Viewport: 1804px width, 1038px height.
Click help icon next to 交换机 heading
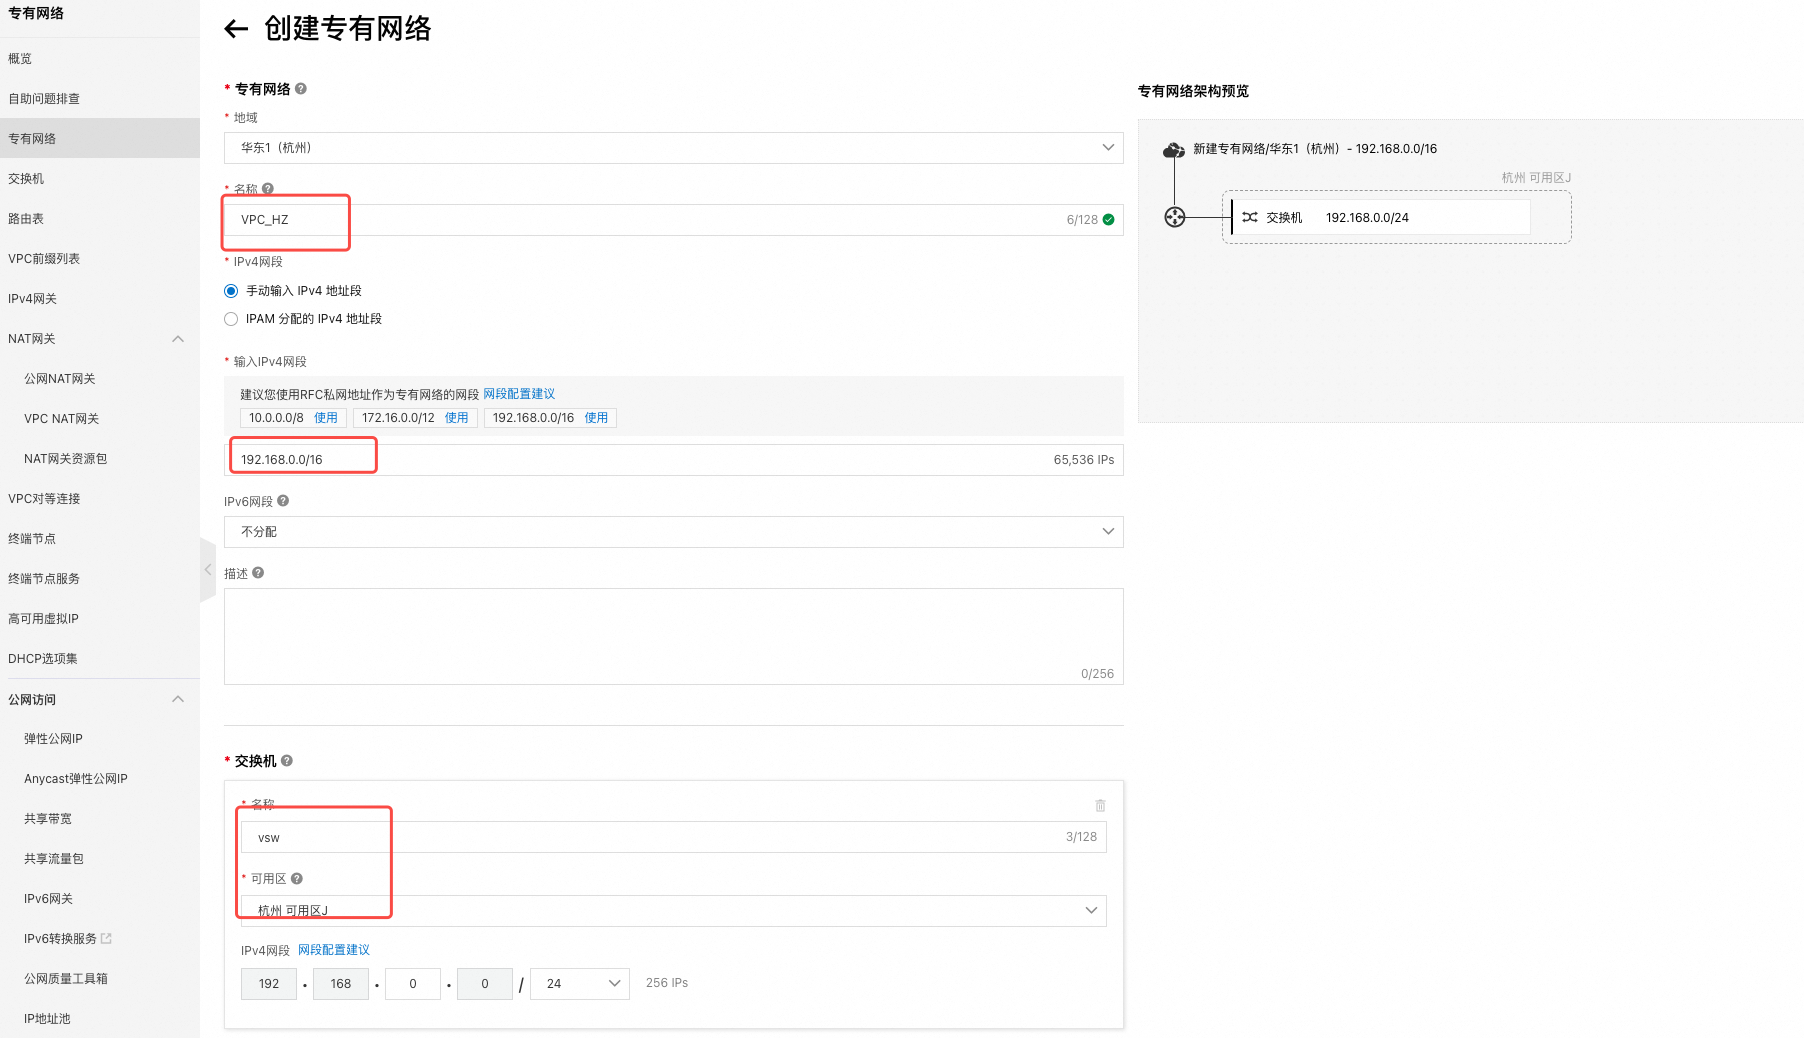pyautogui.click(x=287, y=761)
